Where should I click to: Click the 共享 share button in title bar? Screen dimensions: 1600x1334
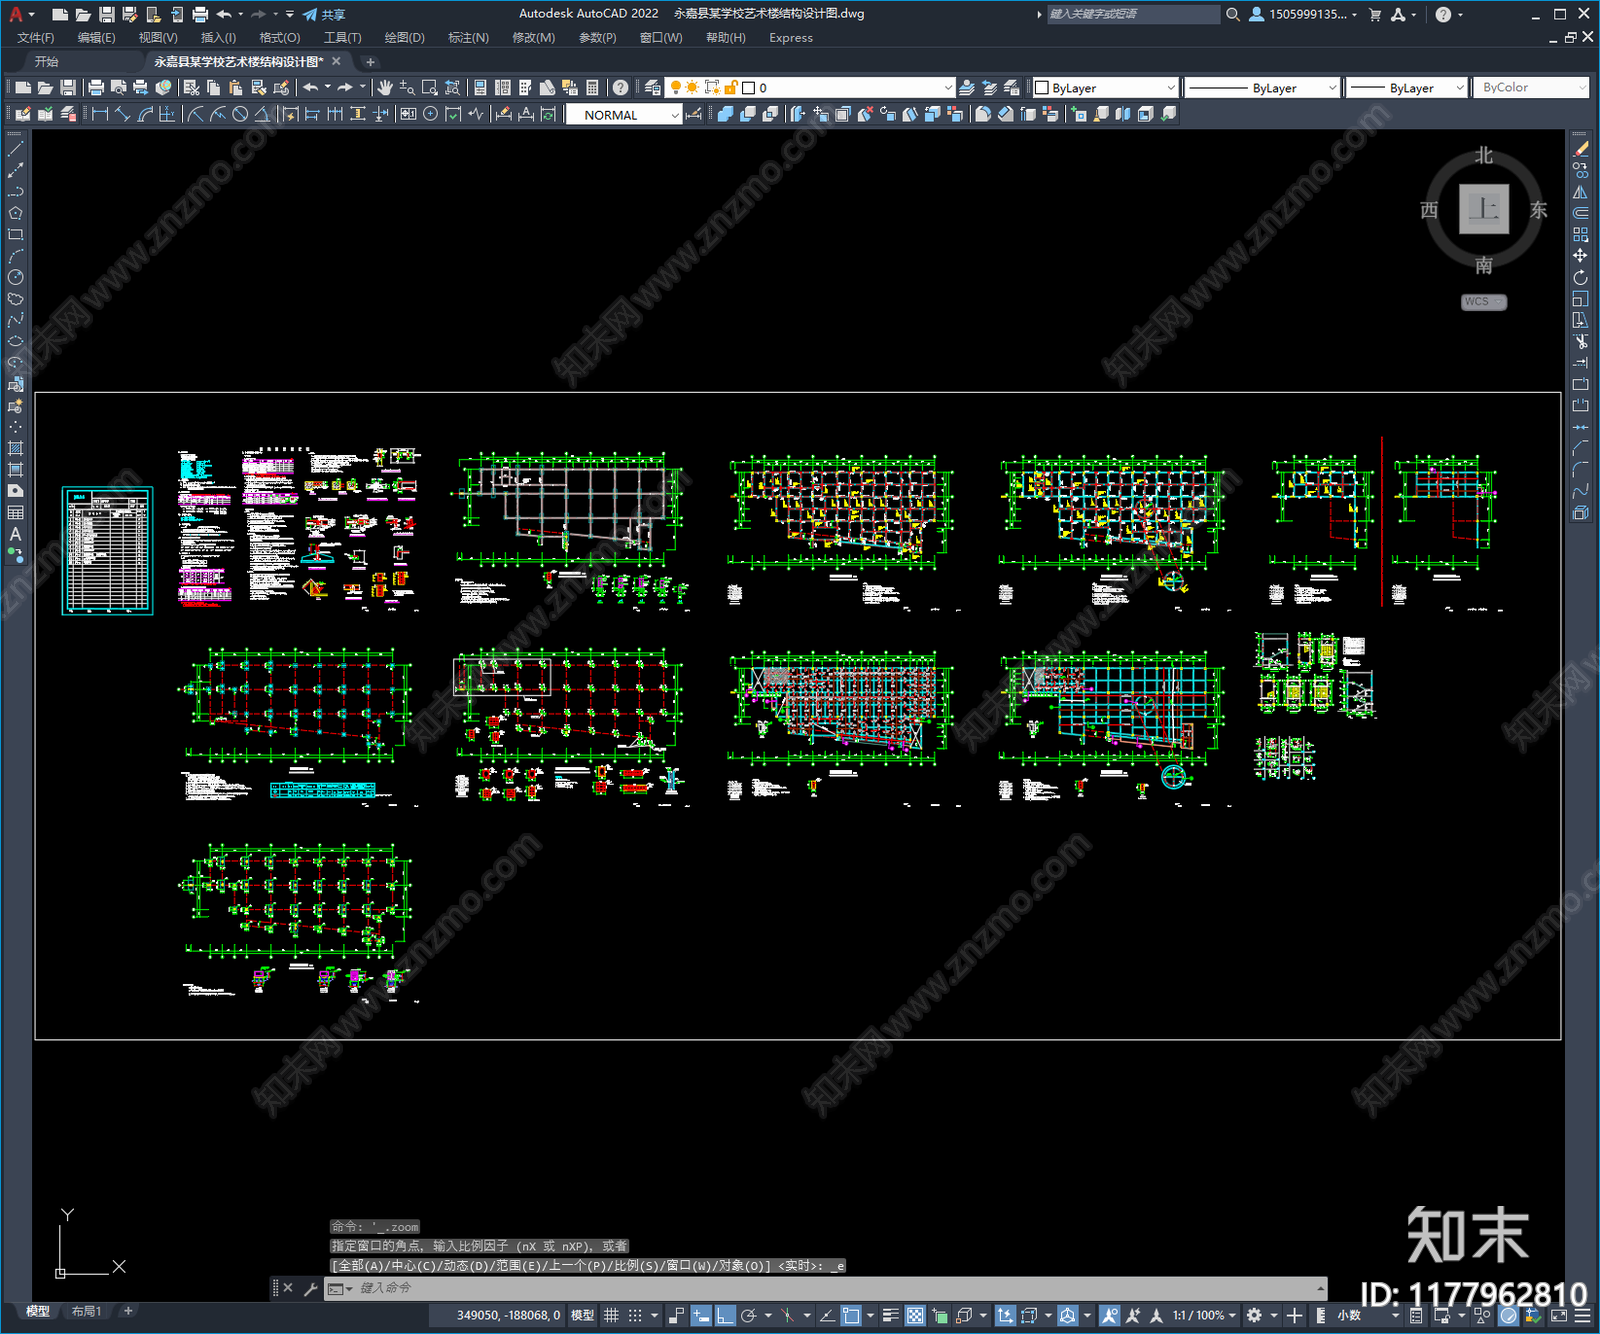point(324,14)
